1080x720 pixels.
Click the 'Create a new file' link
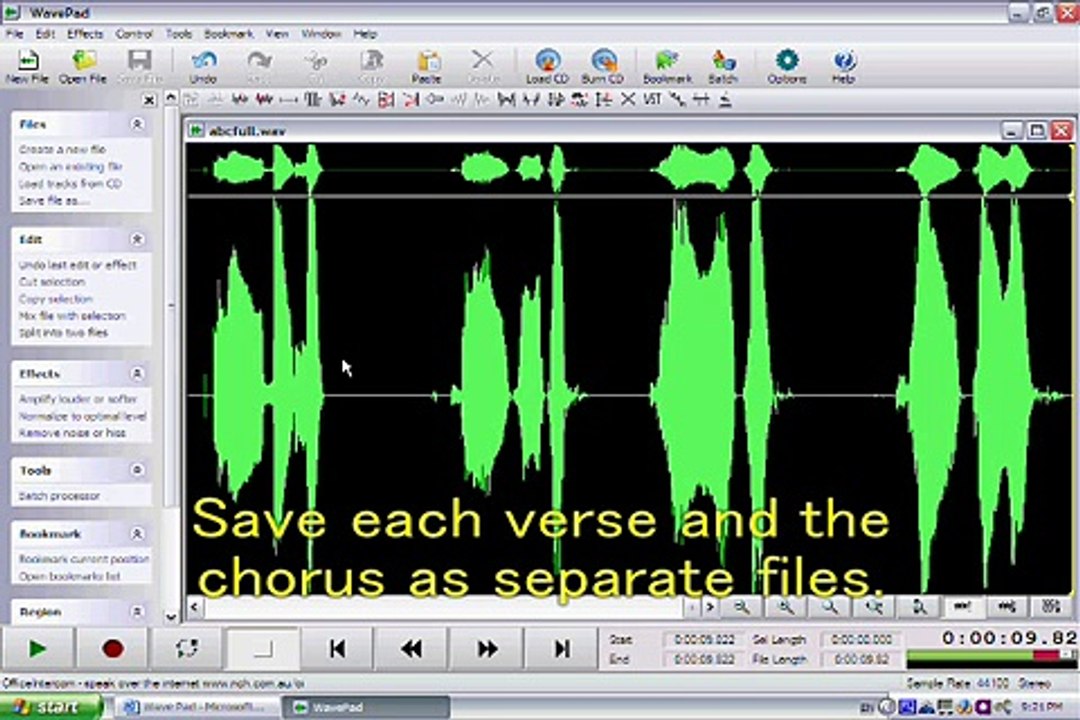click(62, 149)
